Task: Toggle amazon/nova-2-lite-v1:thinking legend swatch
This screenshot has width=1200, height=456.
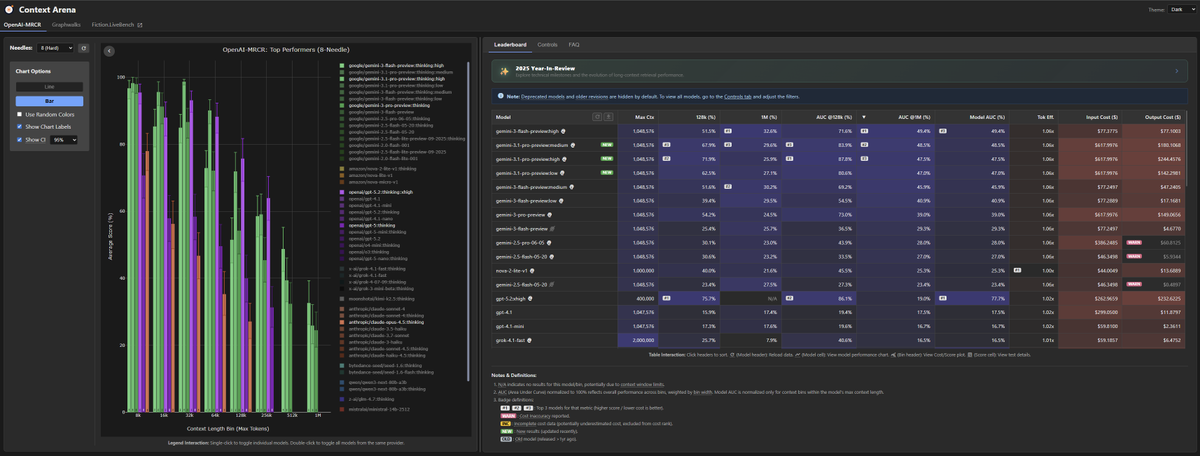Action: (x=342, y=169)
